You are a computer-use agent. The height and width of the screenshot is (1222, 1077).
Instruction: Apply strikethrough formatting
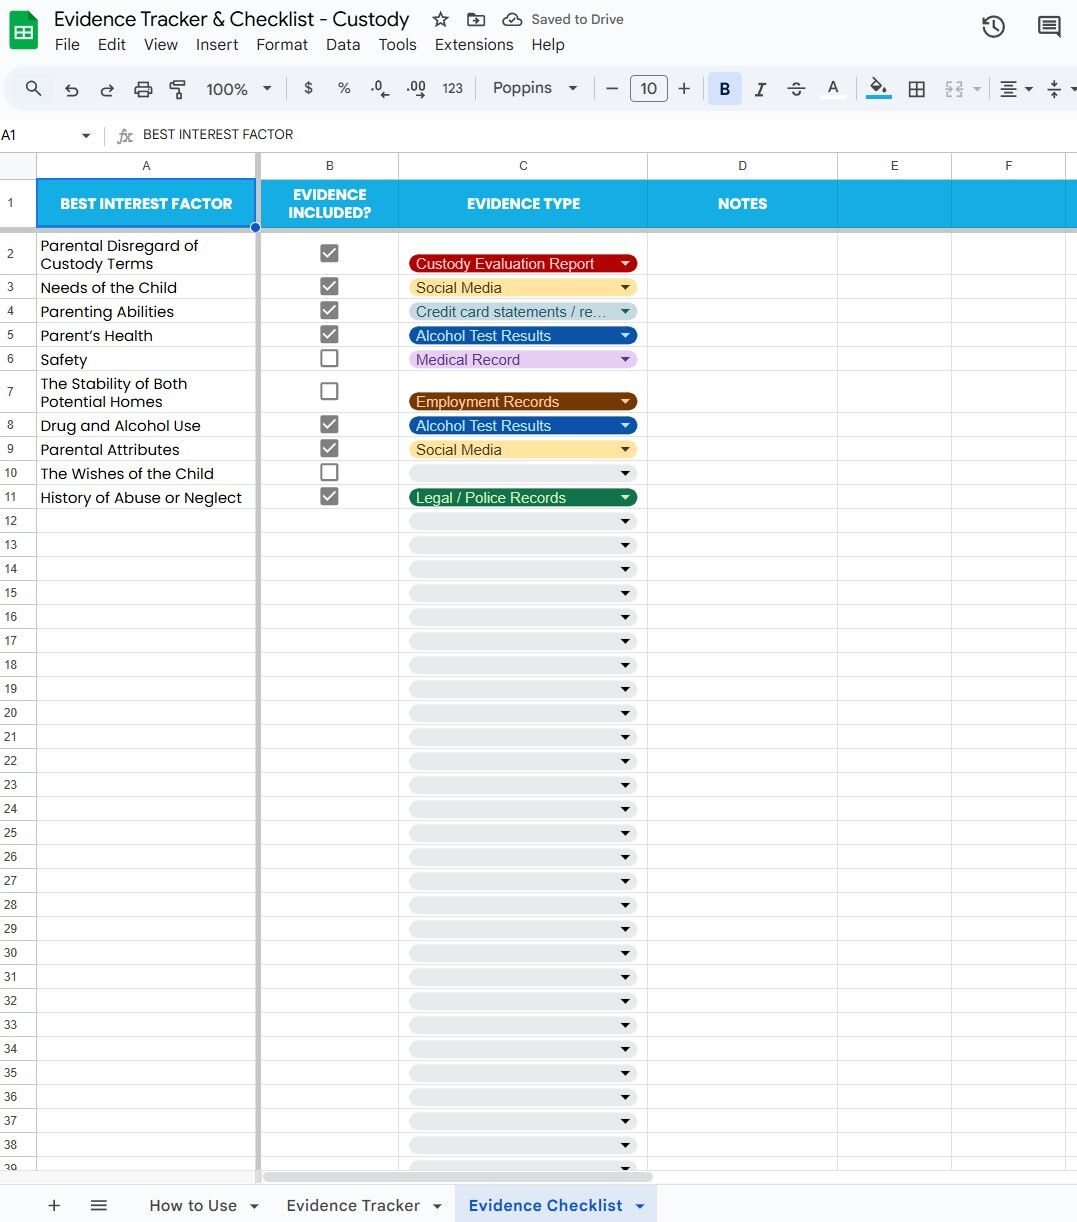796,89
